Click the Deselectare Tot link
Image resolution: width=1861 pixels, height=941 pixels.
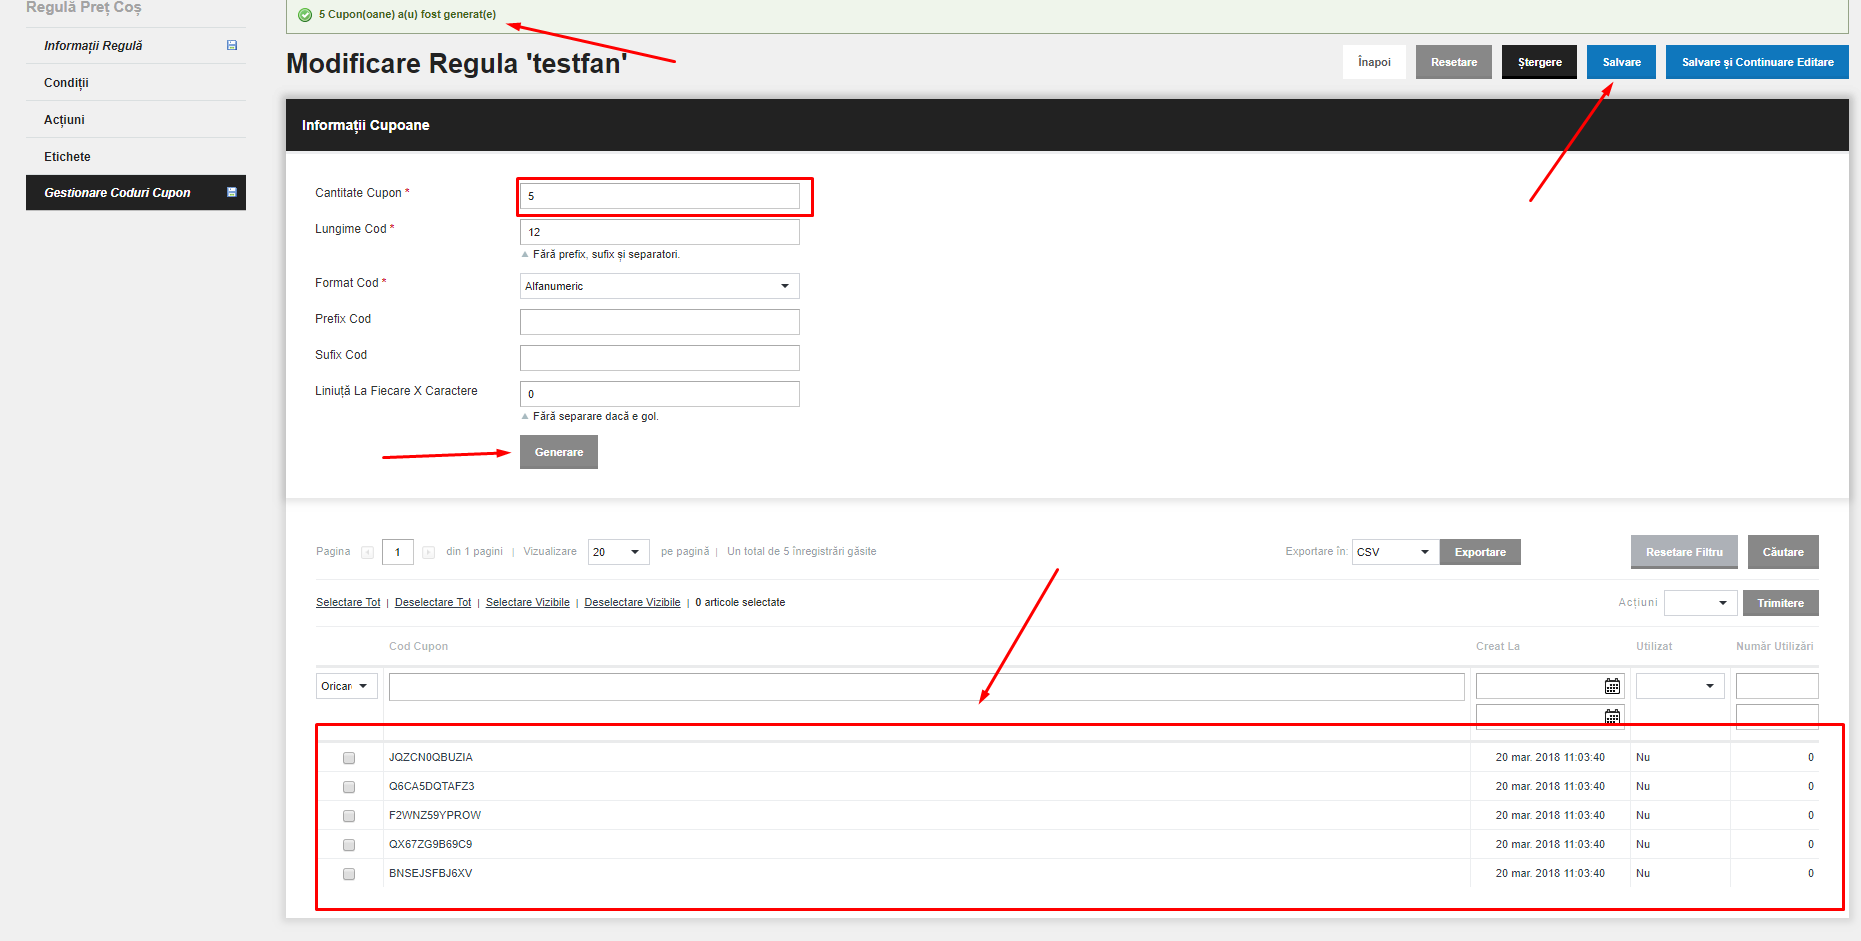click(x=433, y=602)
